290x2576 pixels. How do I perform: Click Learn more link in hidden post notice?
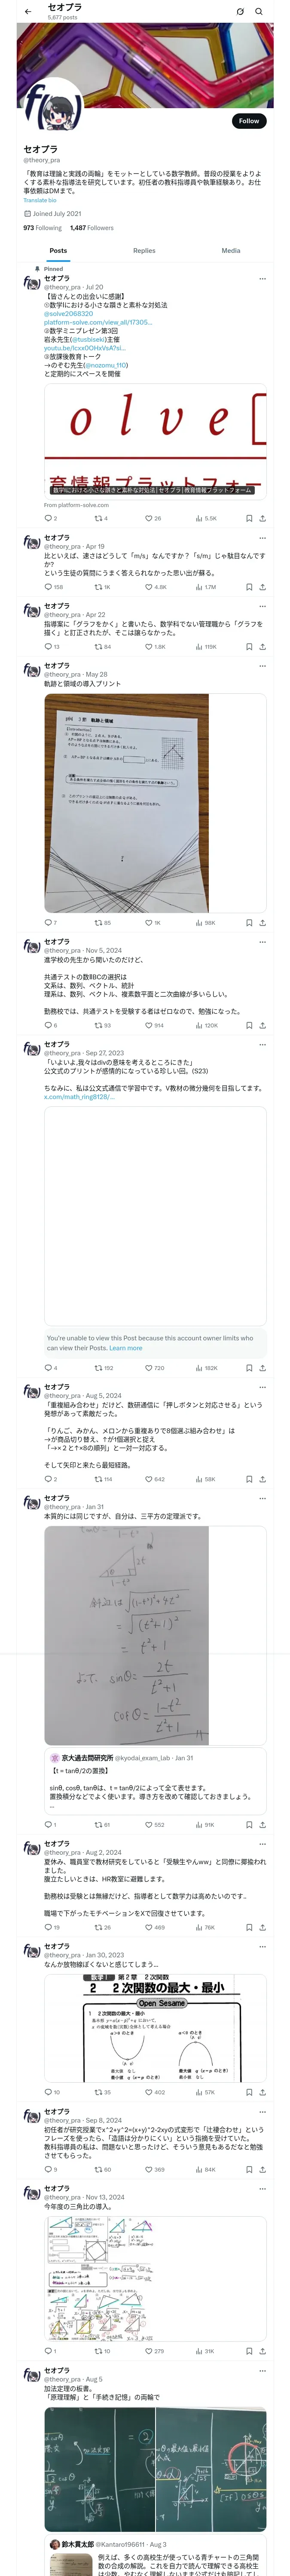125,1348
